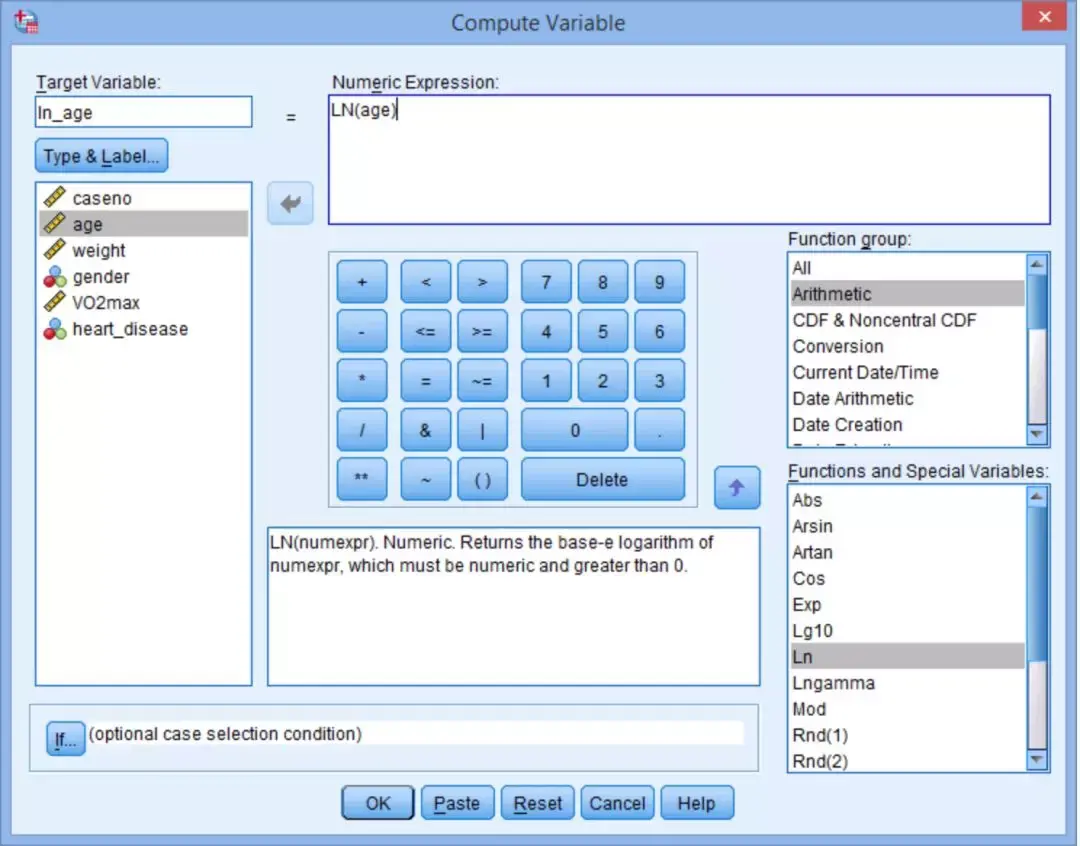Click the less-than-or-equal key
Screen dimensions: 1080x846
pyautogui.click(x=426, y=331)
